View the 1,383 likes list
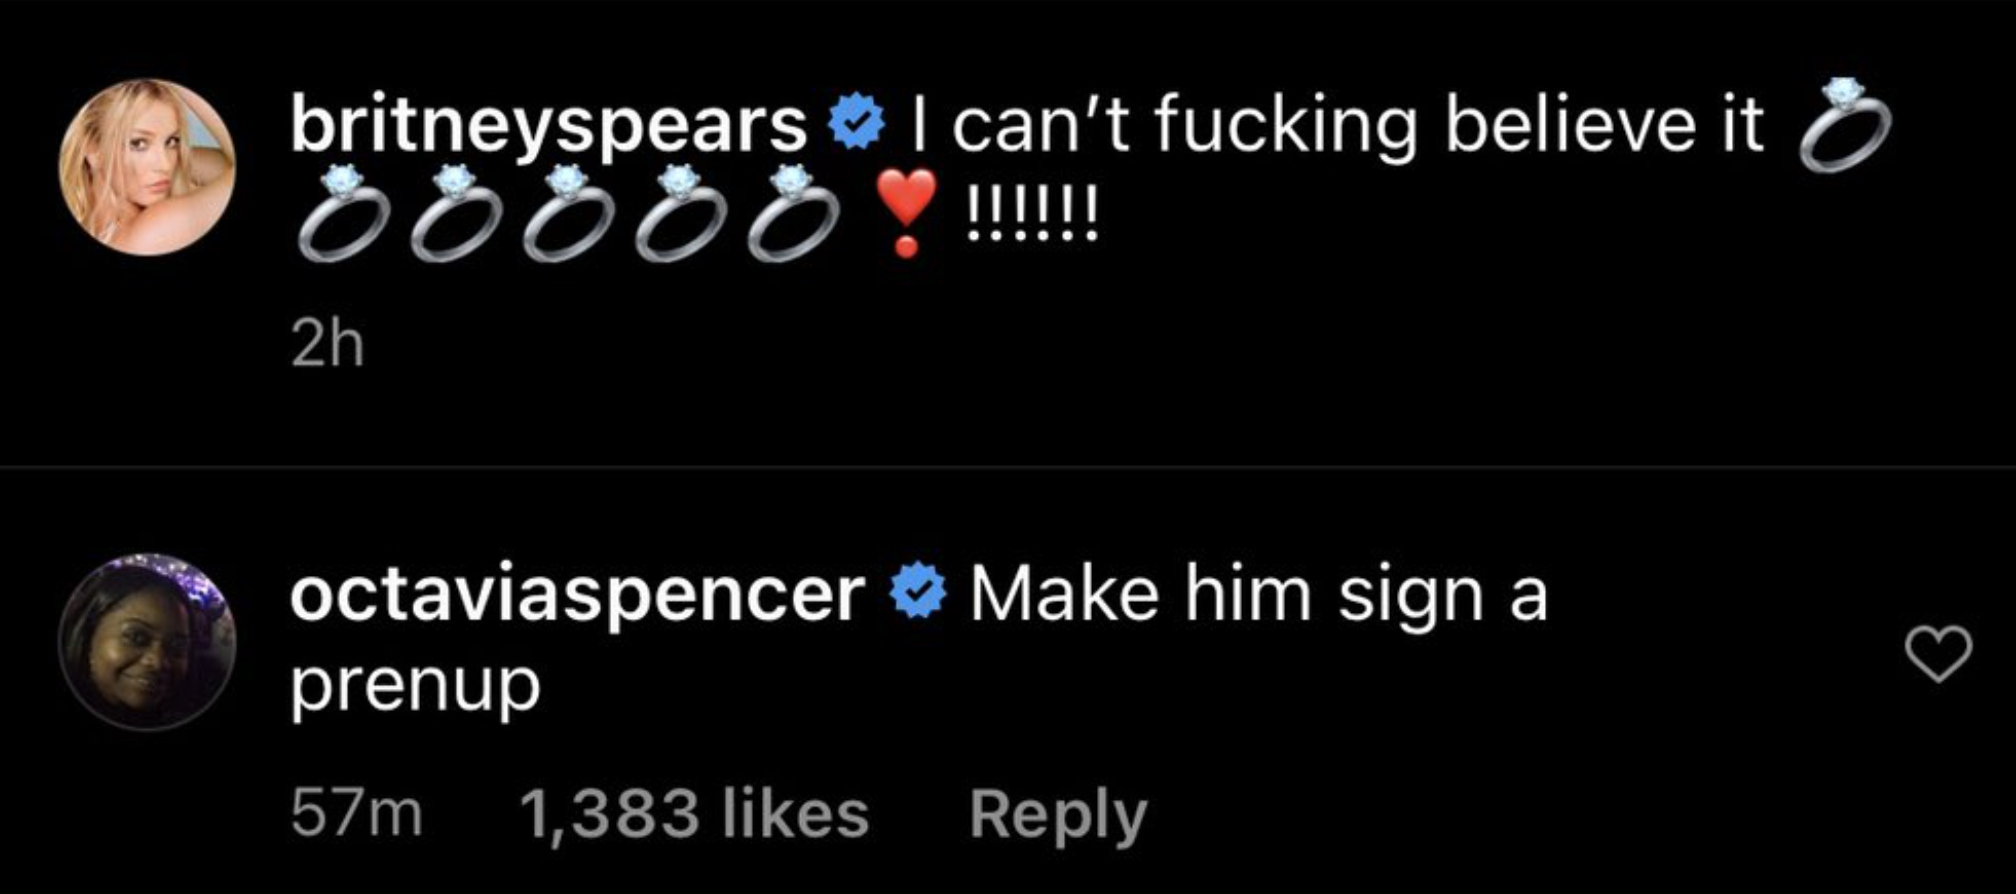The width and height of the screenshot is (2016, 894). [694, 813]
